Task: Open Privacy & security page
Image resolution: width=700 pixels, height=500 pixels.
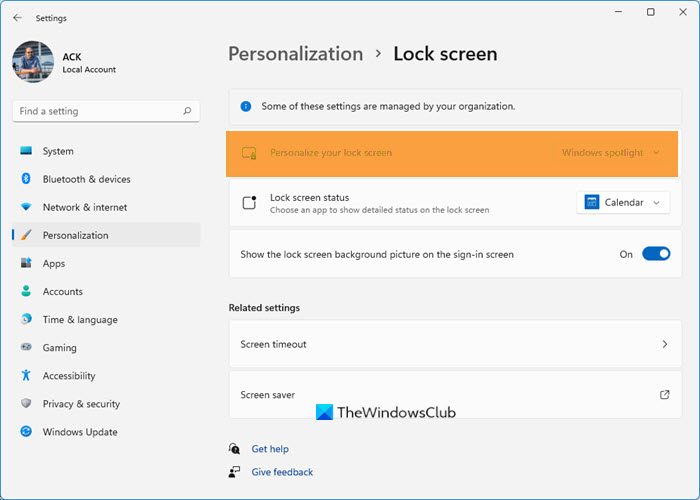Action: coord(80,404)
